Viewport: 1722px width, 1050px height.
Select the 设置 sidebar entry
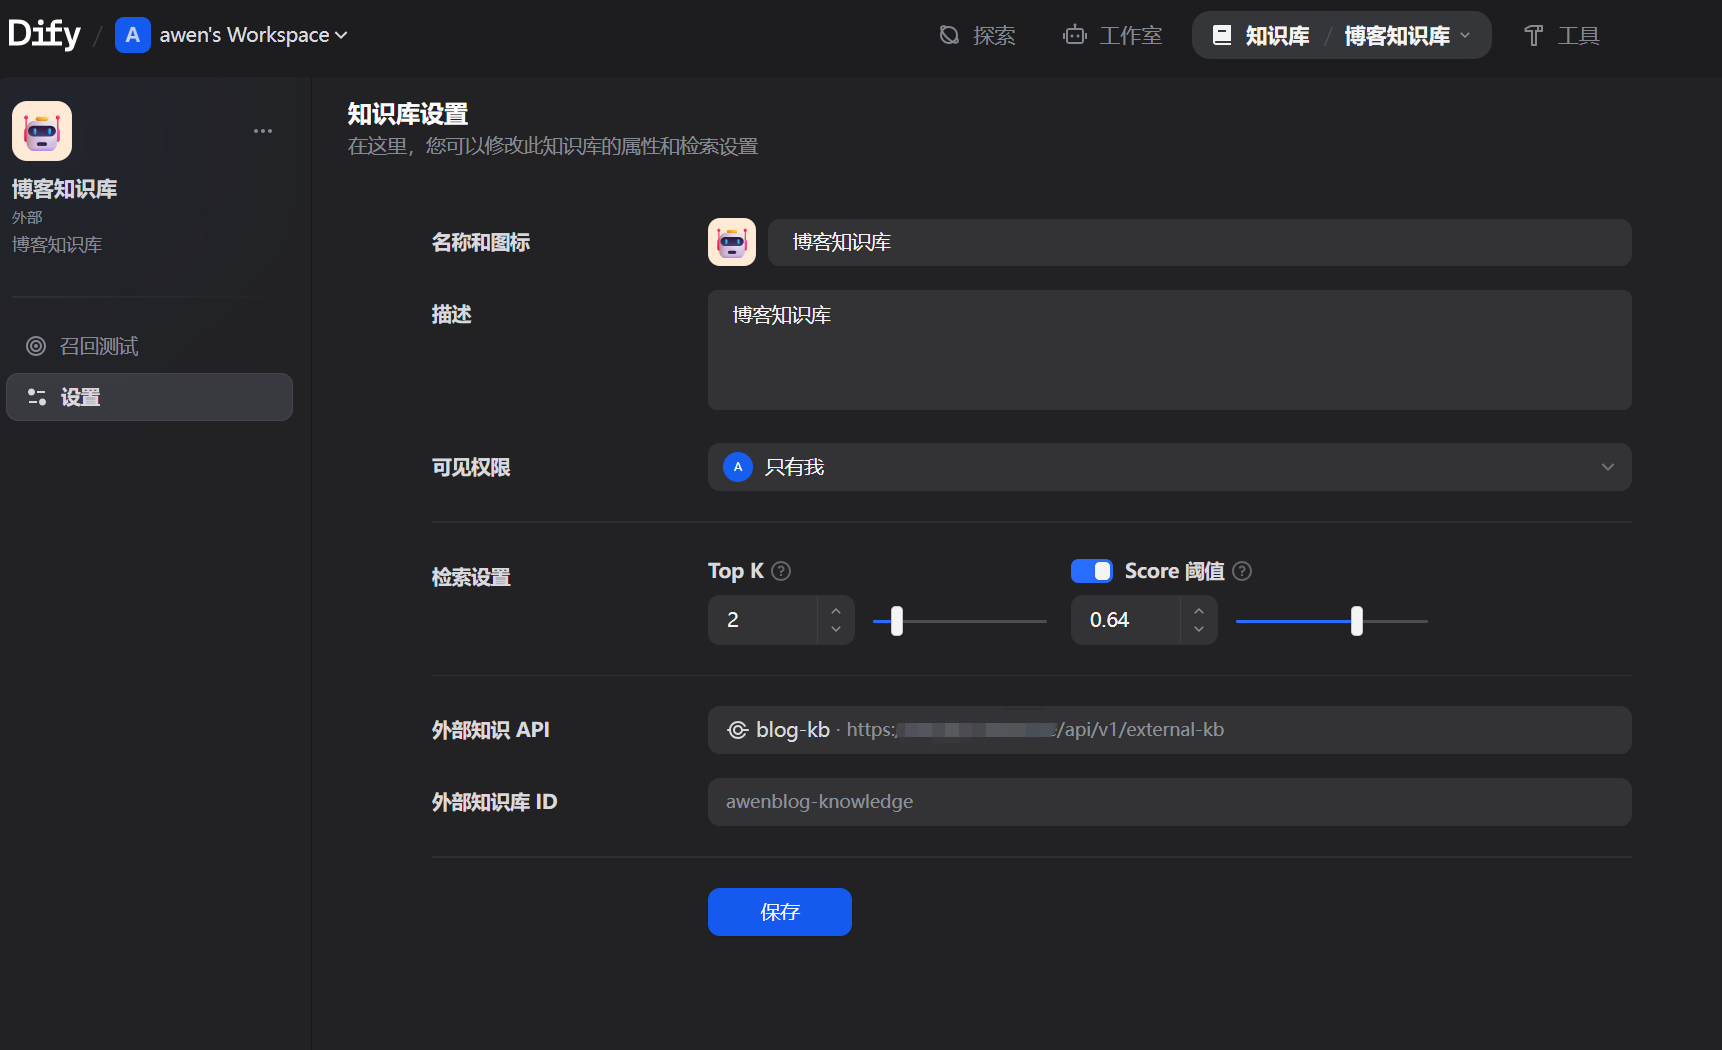pos(80,397)
